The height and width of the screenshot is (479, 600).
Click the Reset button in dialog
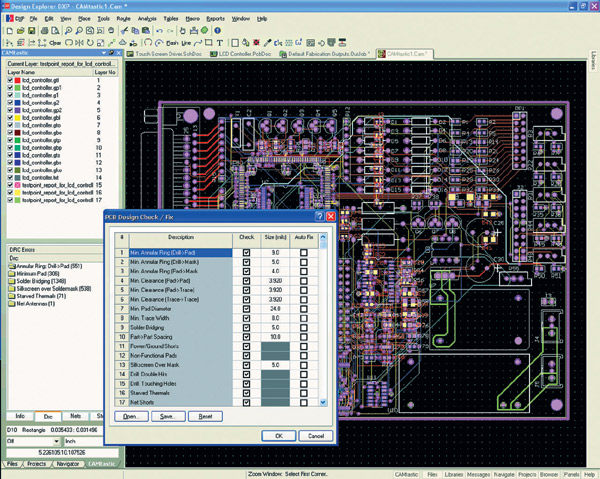point(205,416)
